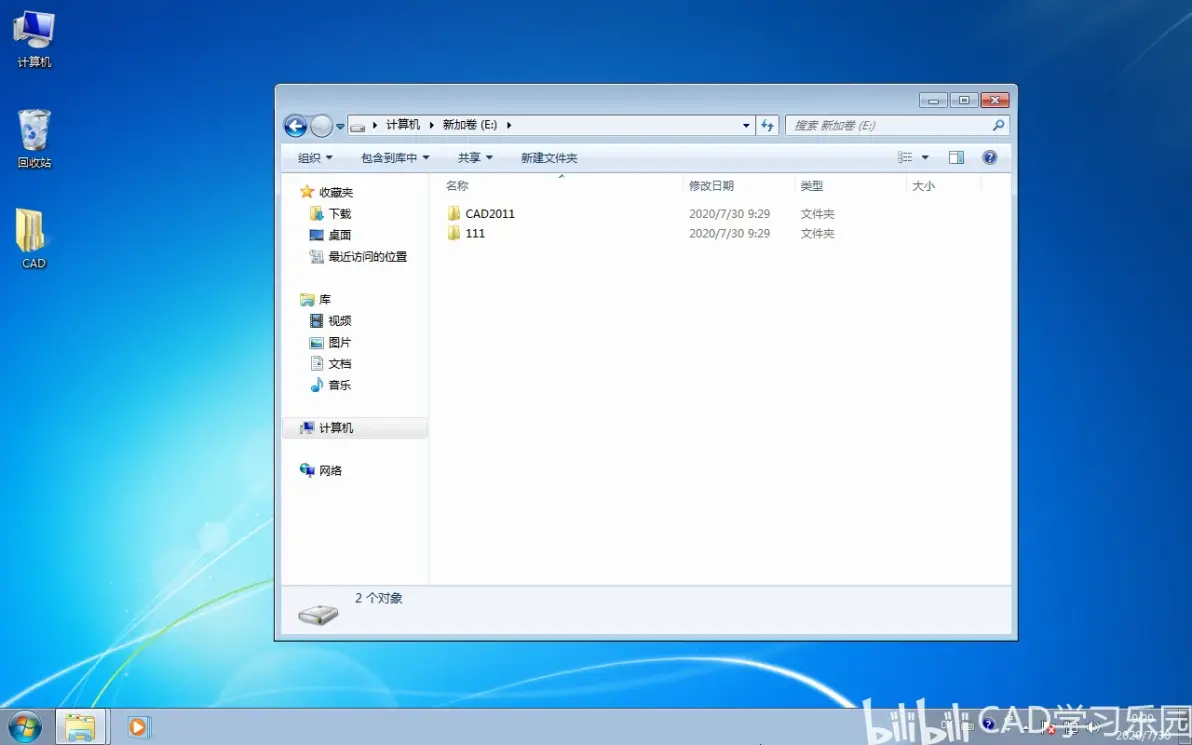Open the 组织 menu

click(315, 157)
